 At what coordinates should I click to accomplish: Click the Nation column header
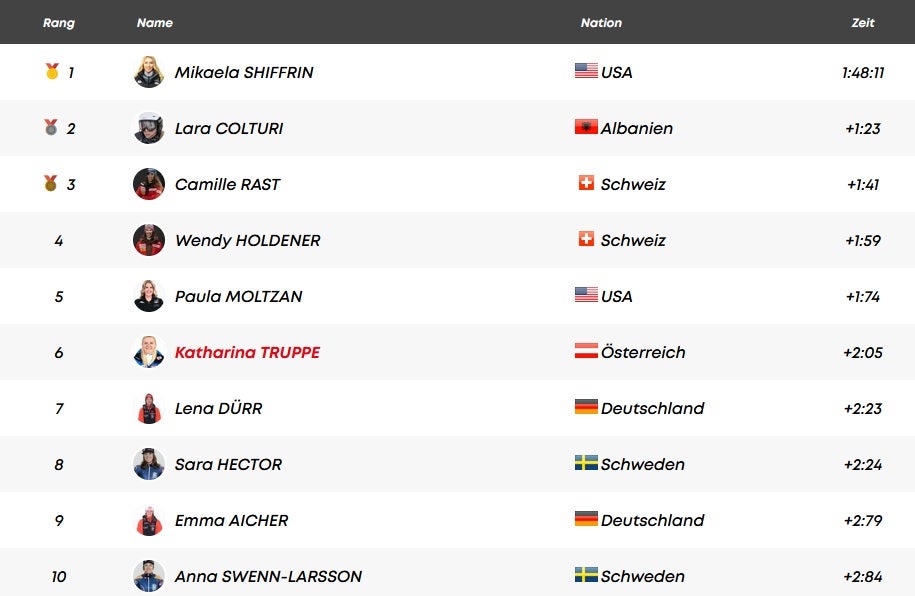point(601,23)
